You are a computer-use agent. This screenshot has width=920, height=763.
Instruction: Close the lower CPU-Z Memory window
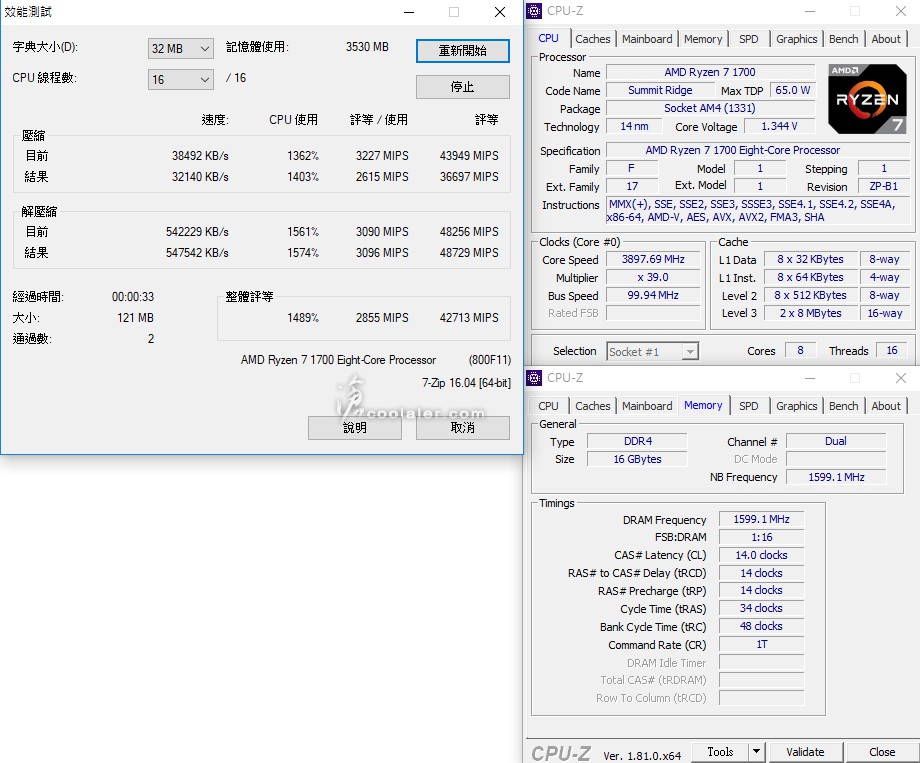click(x=901, y=378)
